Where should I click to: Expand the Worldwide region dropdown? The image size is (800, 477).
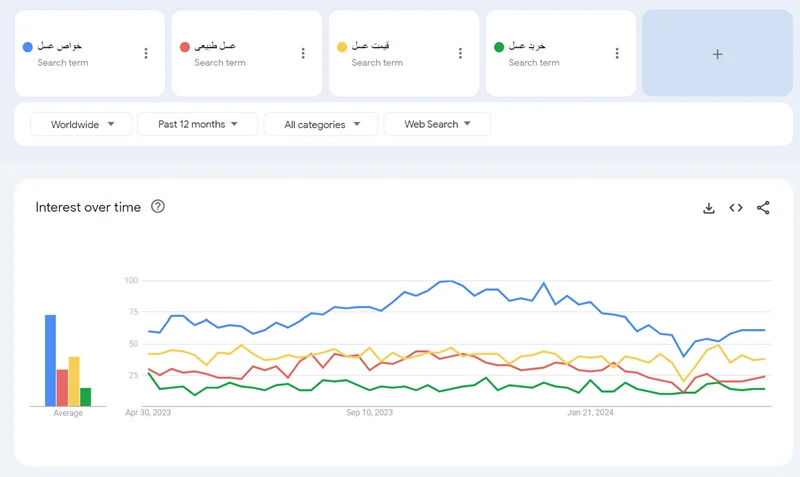(81, 124)
